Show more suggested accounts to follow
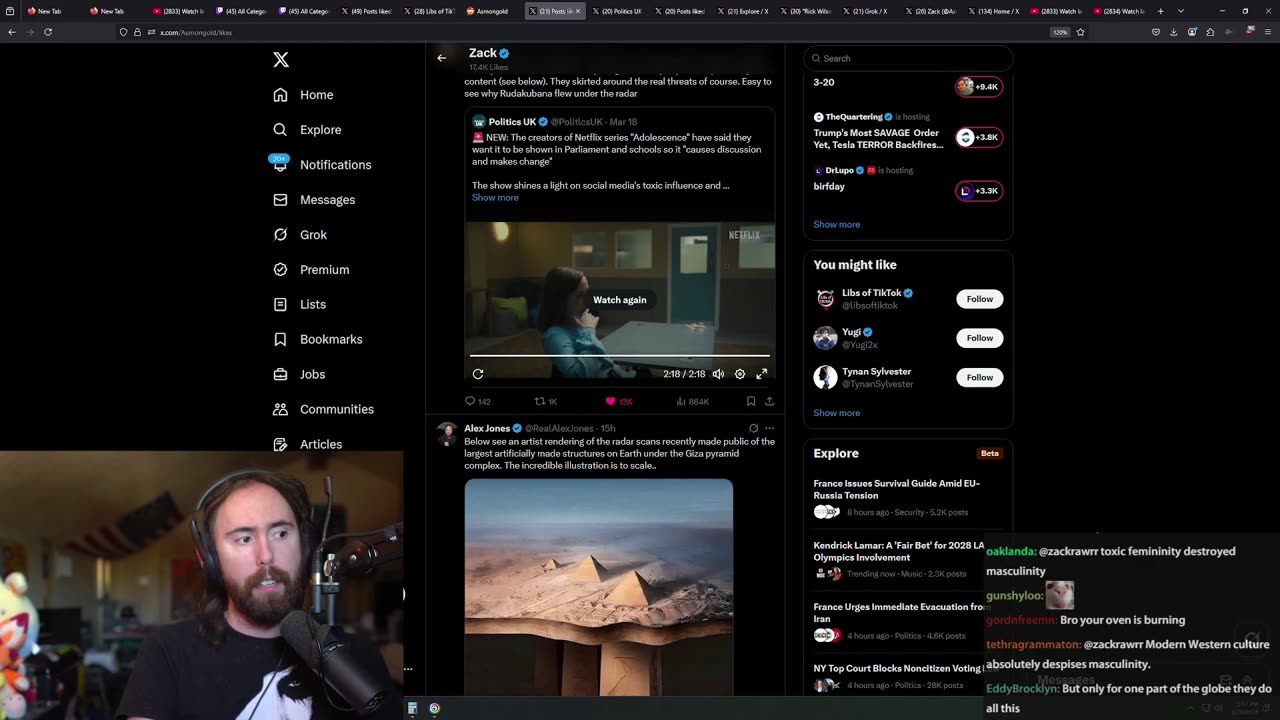This screenshot has height=720, width=1280. 837,413
